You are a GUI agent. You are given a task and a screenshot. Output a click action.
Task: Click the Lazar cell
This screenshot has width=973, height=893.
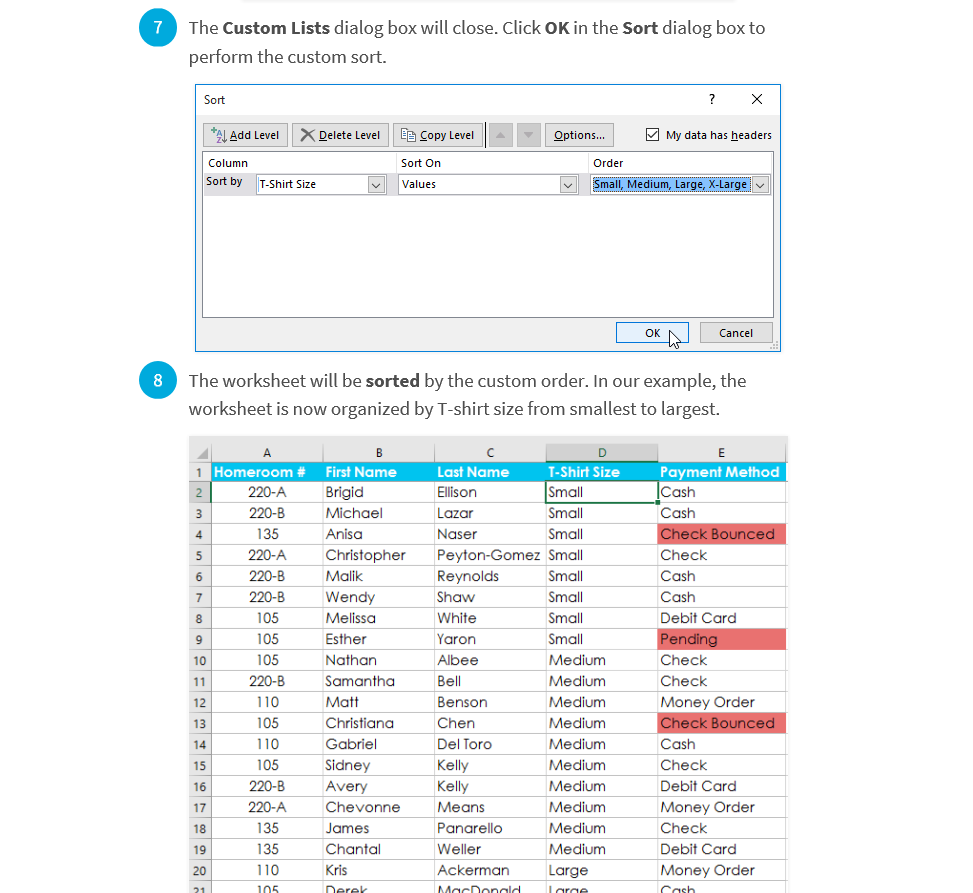(x=490, y=513)
